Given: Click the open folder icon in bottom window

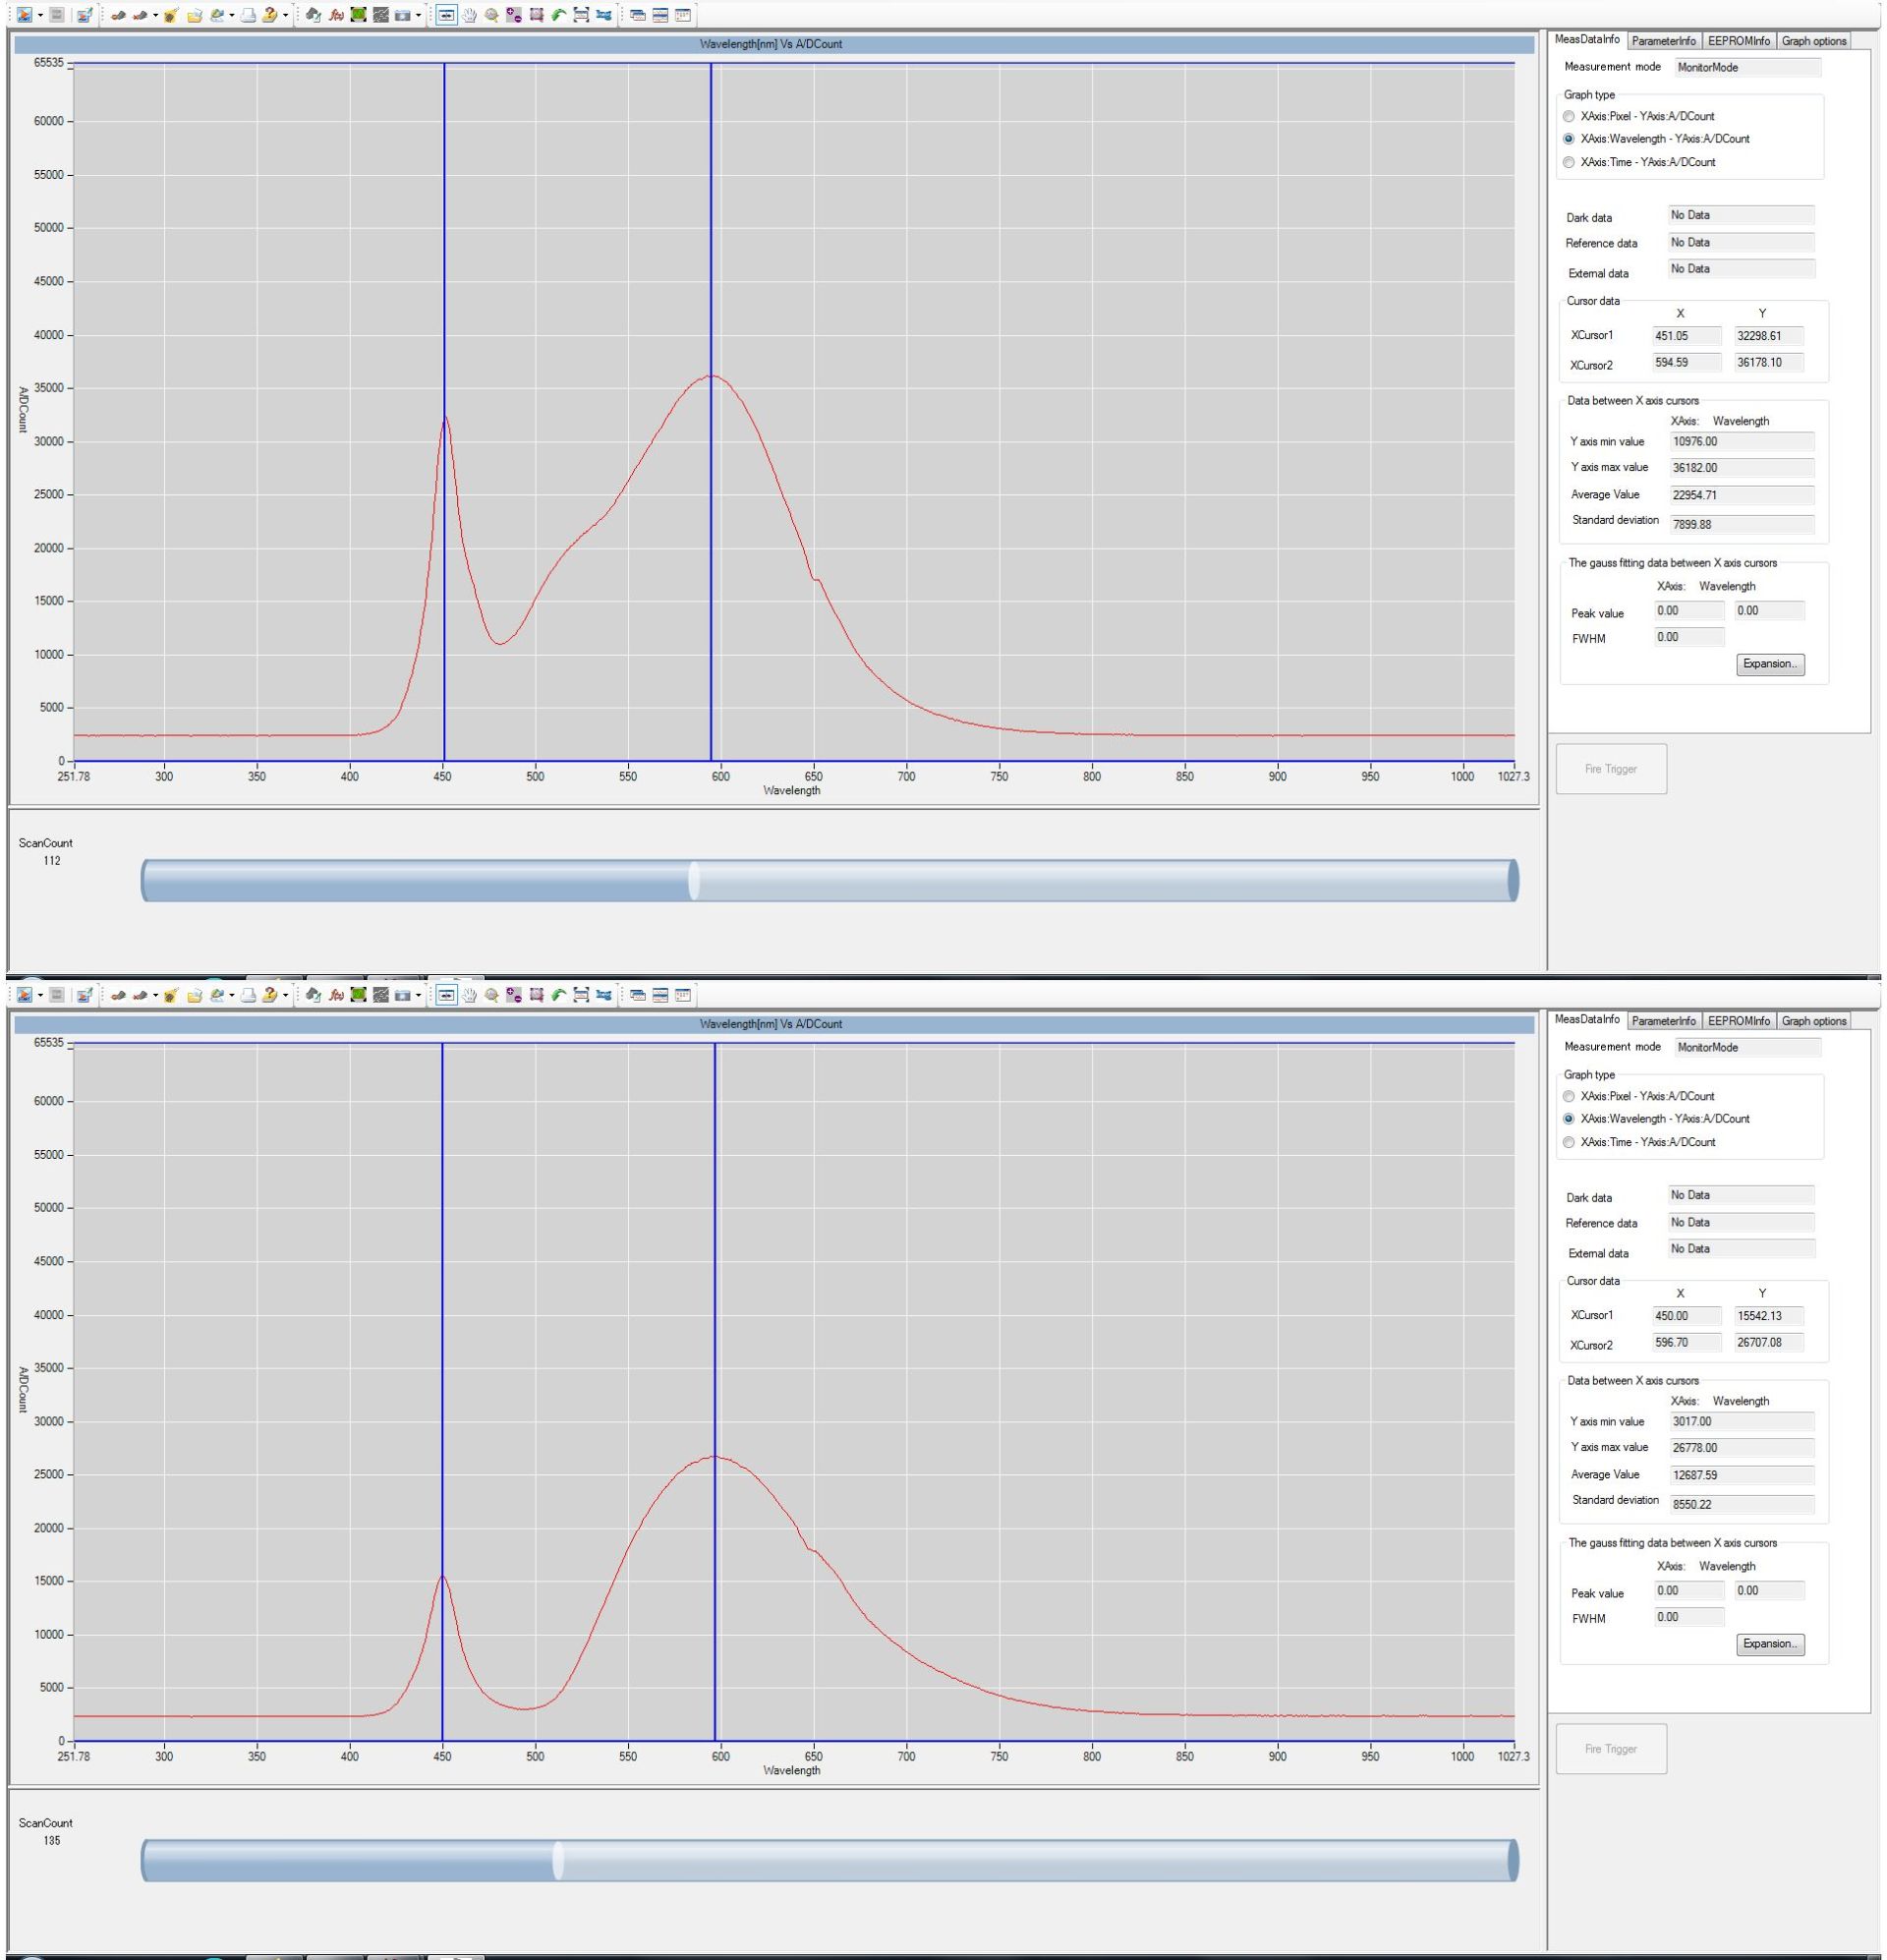Looking at the screenshot, I should pyautogui.click(x=195, y=995).
